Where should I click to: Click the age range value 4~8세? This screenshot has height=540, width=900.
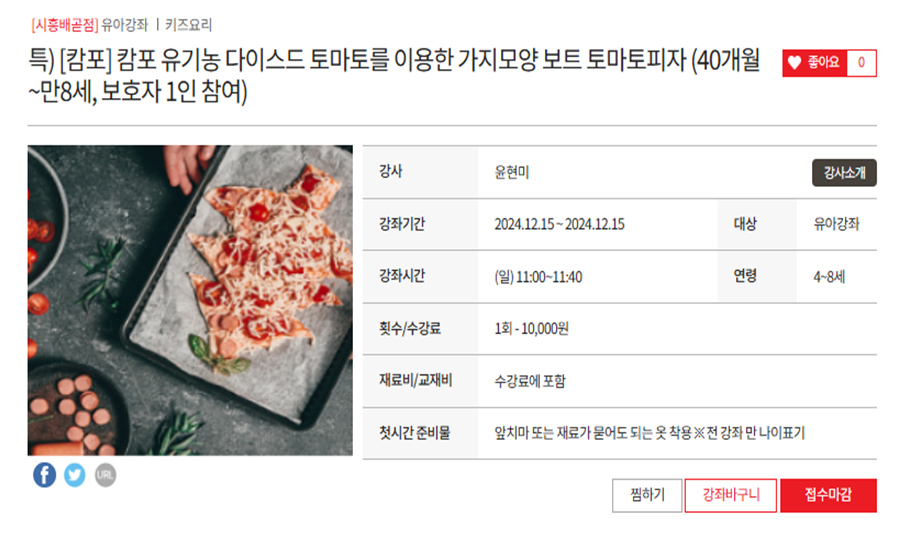829,277
